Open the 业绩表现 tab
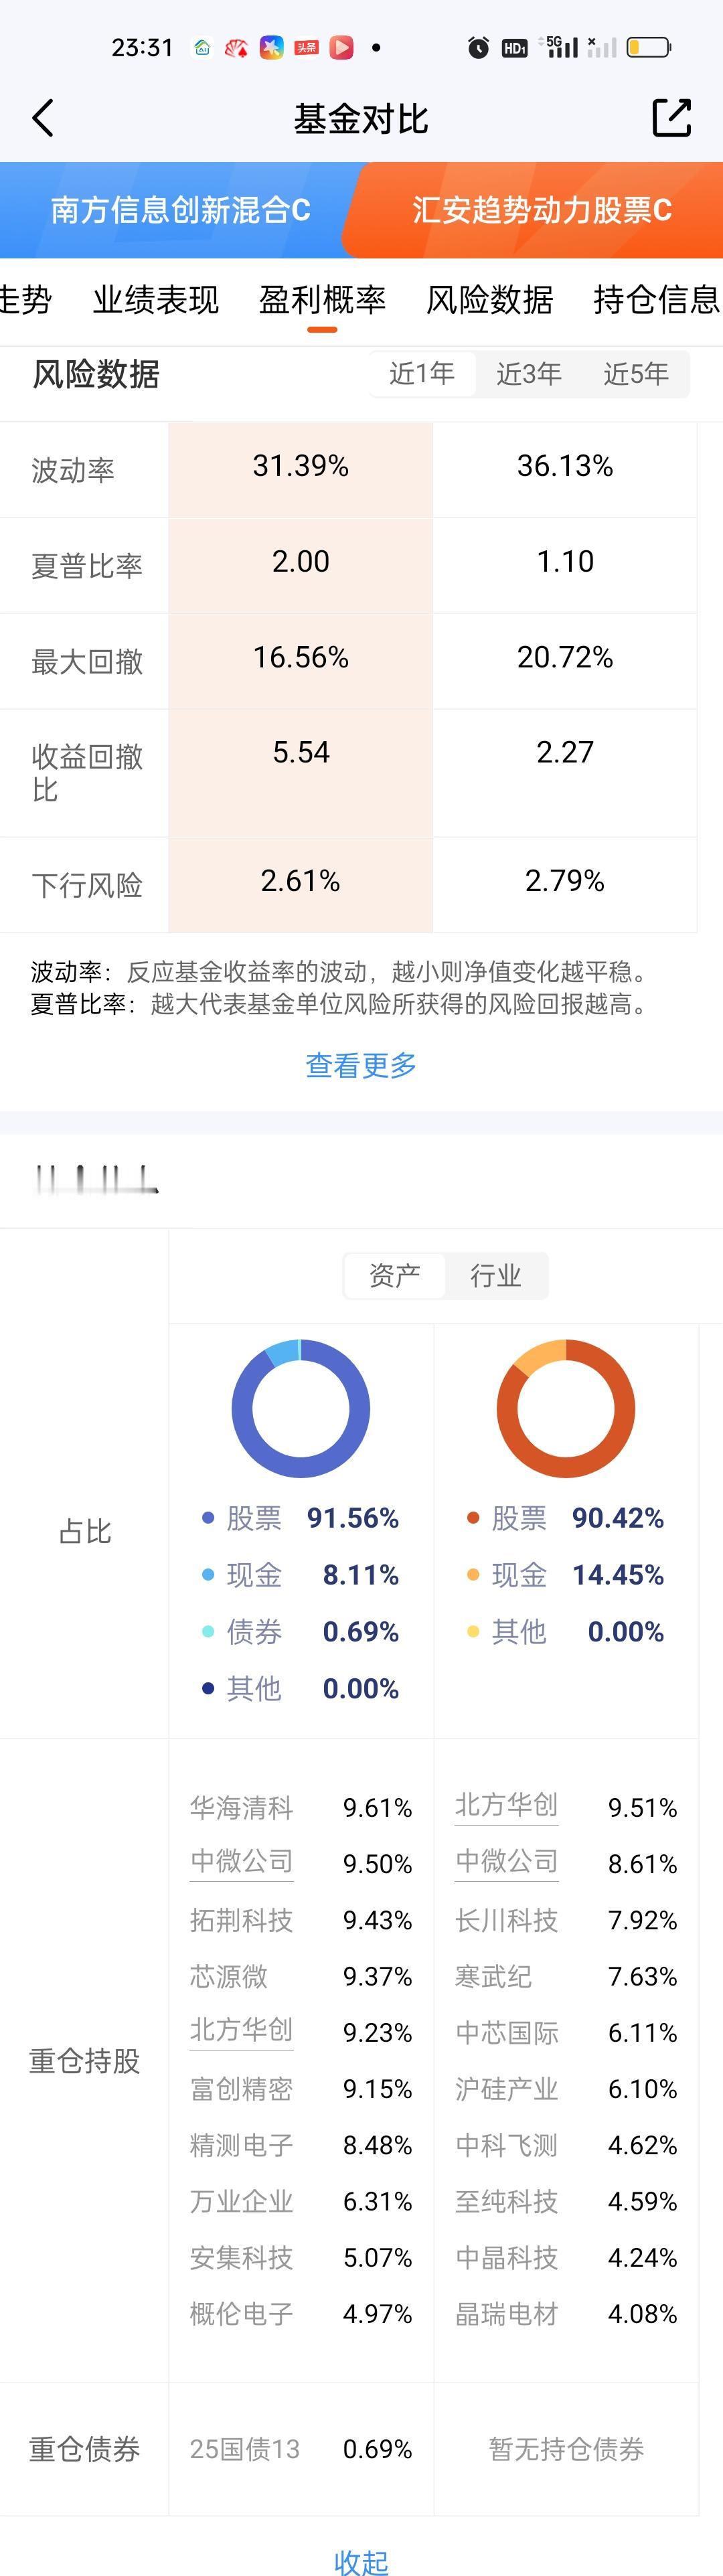Screen dimensions: 723x2576 click(x=156, y=299)
